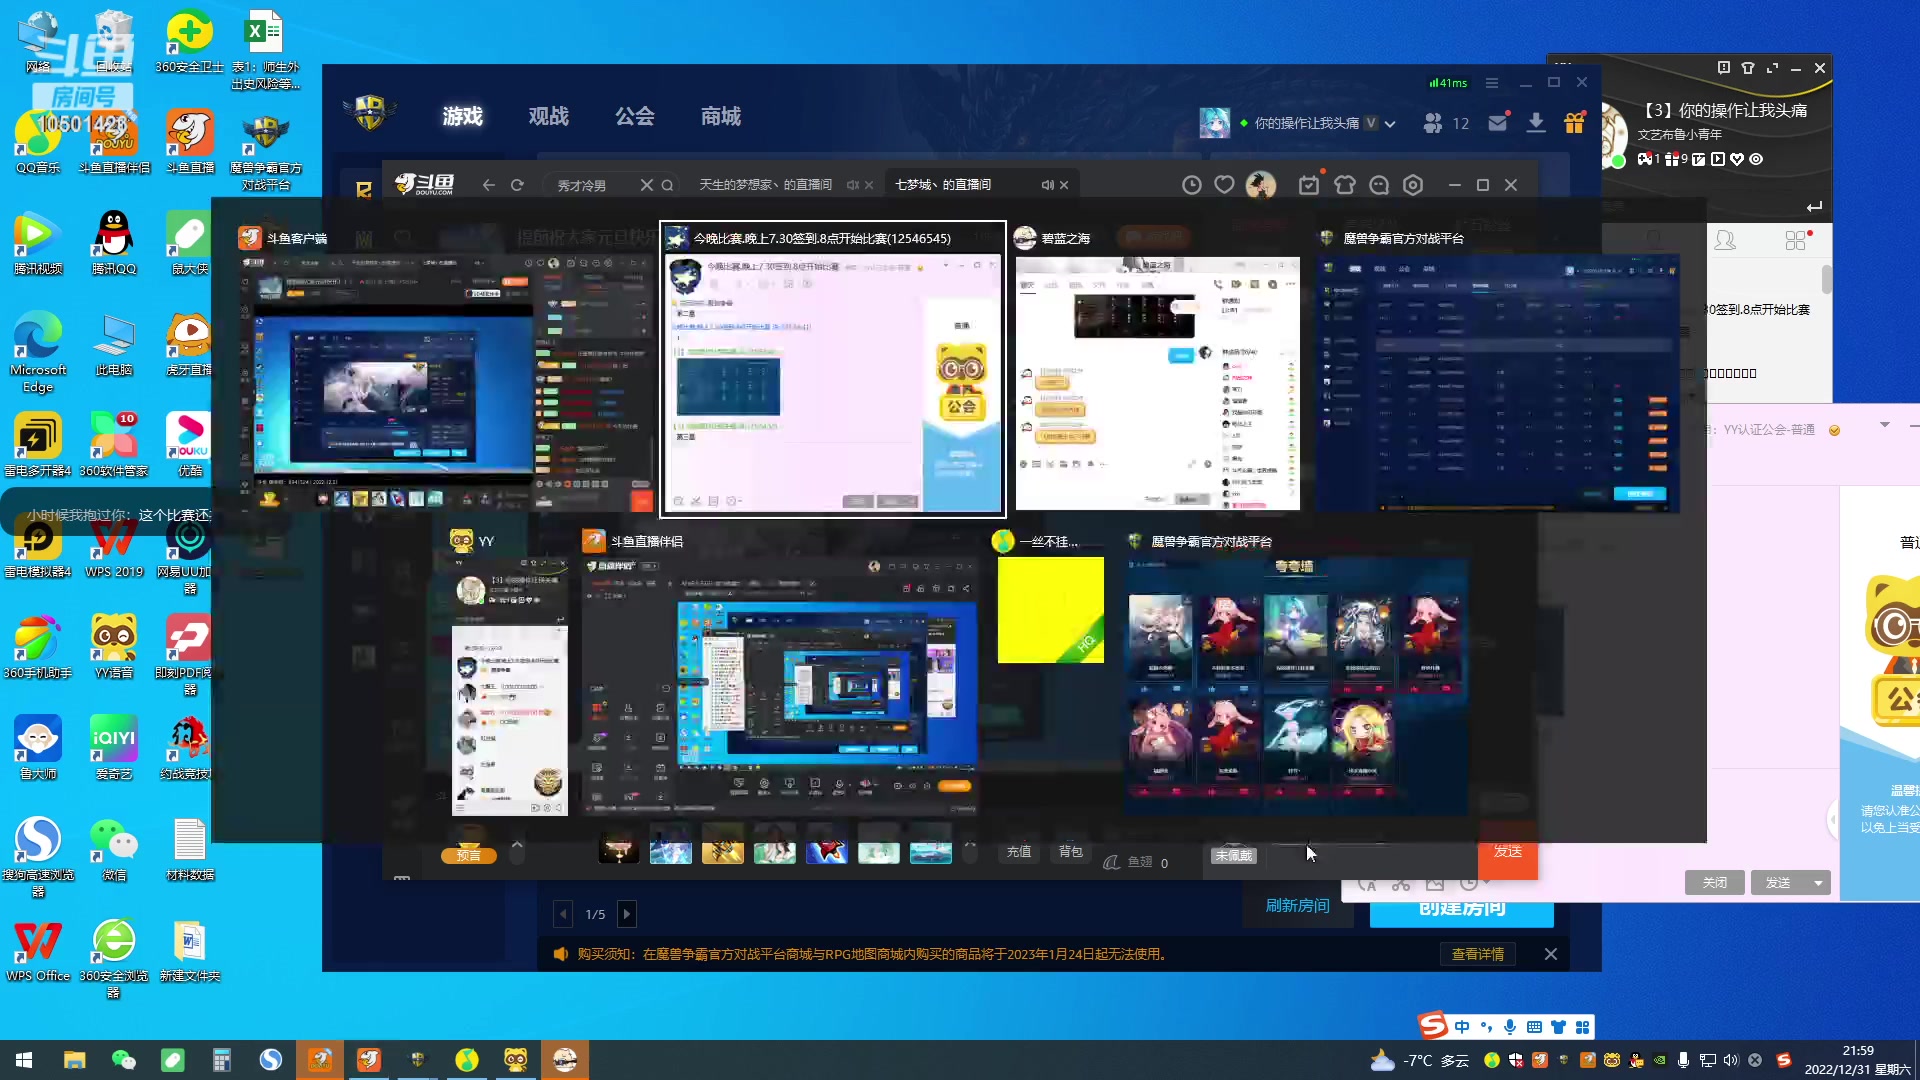Select the 天生的梦想家 live room tab
This screenshot has width=1920, height=1080.
(765, 185)
